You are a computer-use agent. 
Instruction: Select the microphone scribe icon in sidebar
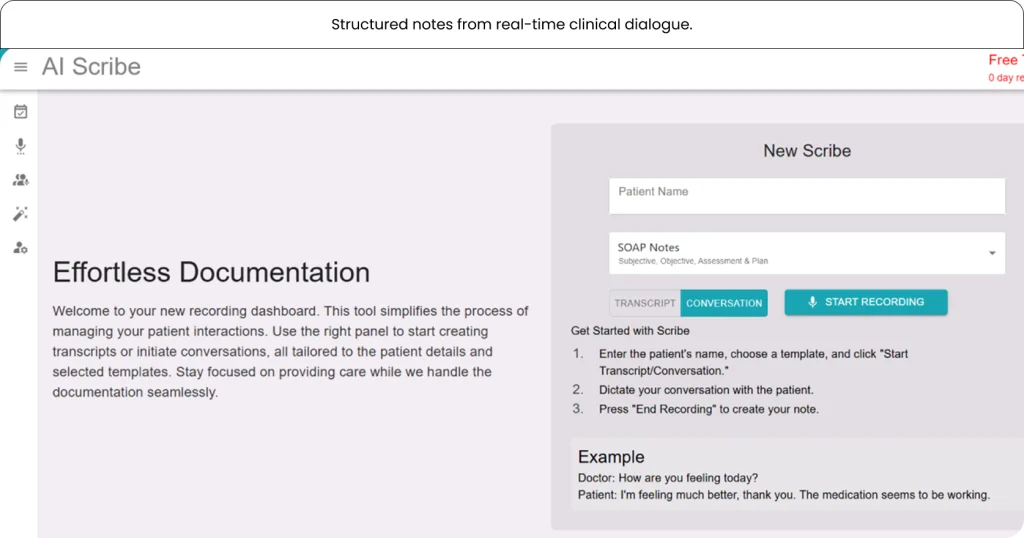pyautogui.click(x=20, y=146)
